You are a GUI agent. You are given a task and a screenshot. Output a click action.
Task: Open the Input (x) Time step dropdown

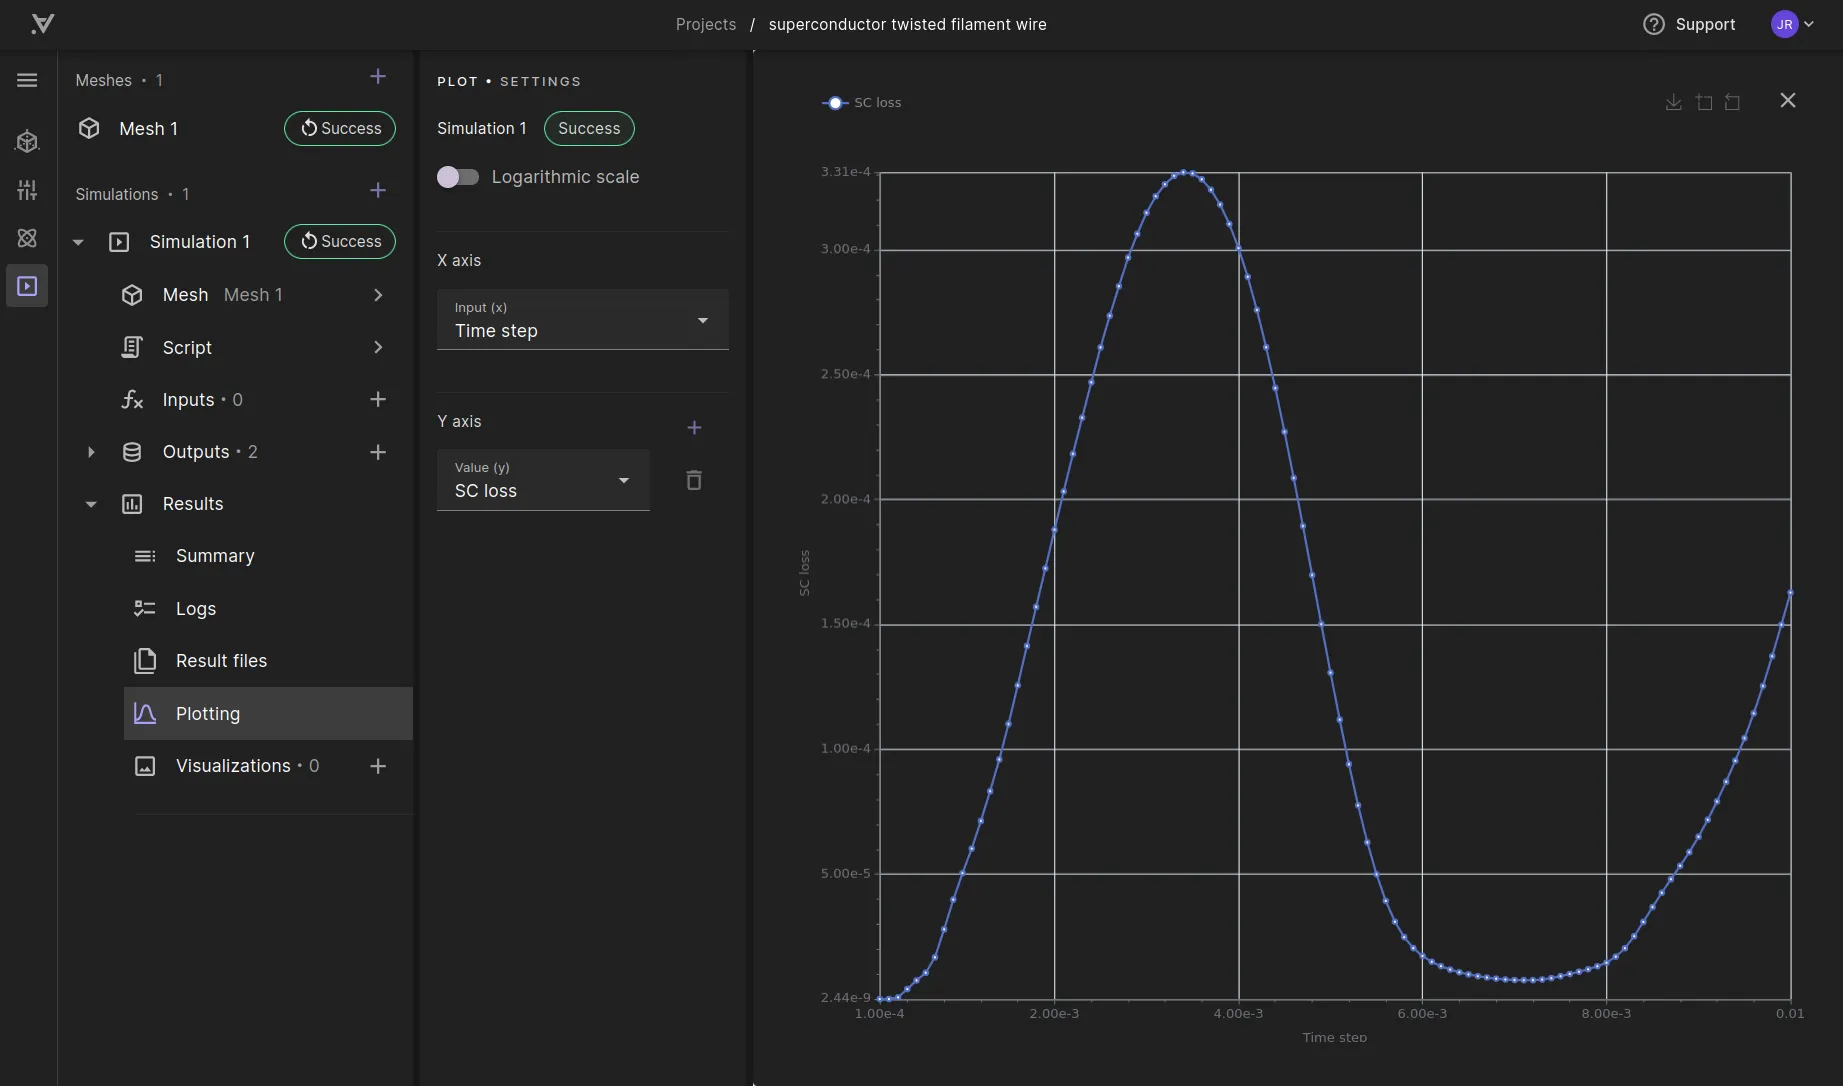(583, 320)
